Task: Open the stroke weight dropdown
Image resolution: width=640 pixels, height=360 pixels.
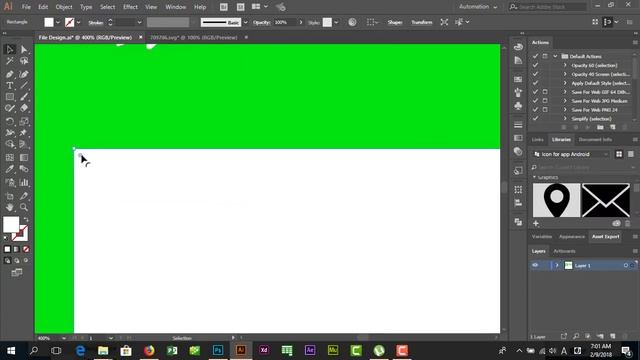Action: click(139, 22)
